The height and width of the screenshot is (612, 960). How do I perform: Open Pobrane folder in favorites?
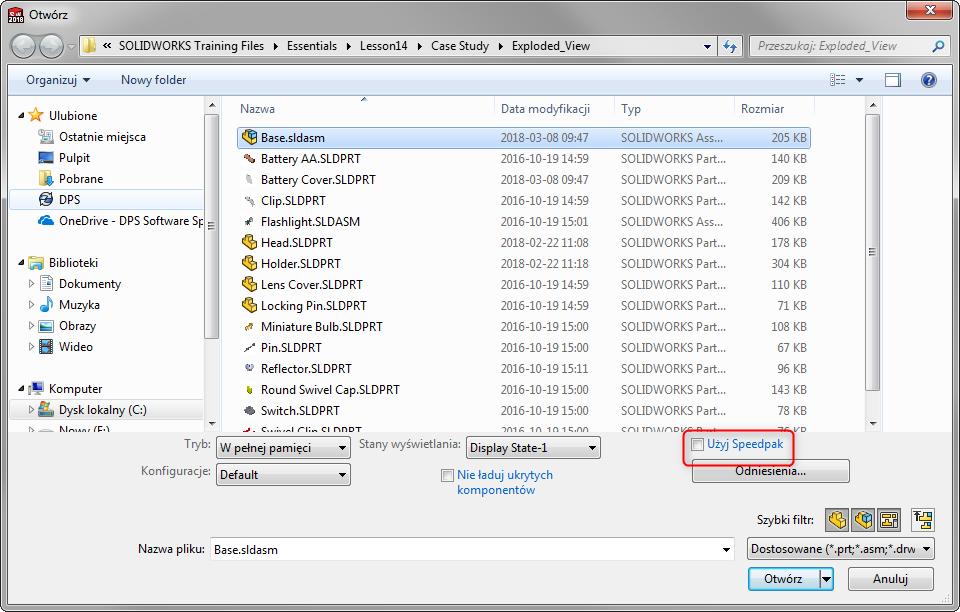pos(81,179)
